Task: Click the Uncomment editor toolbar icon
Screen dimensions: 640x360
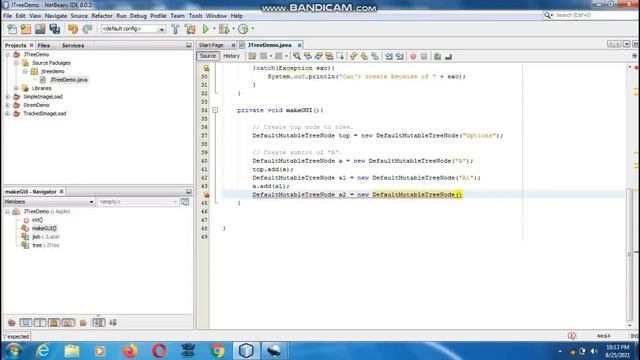Action: 449,56
